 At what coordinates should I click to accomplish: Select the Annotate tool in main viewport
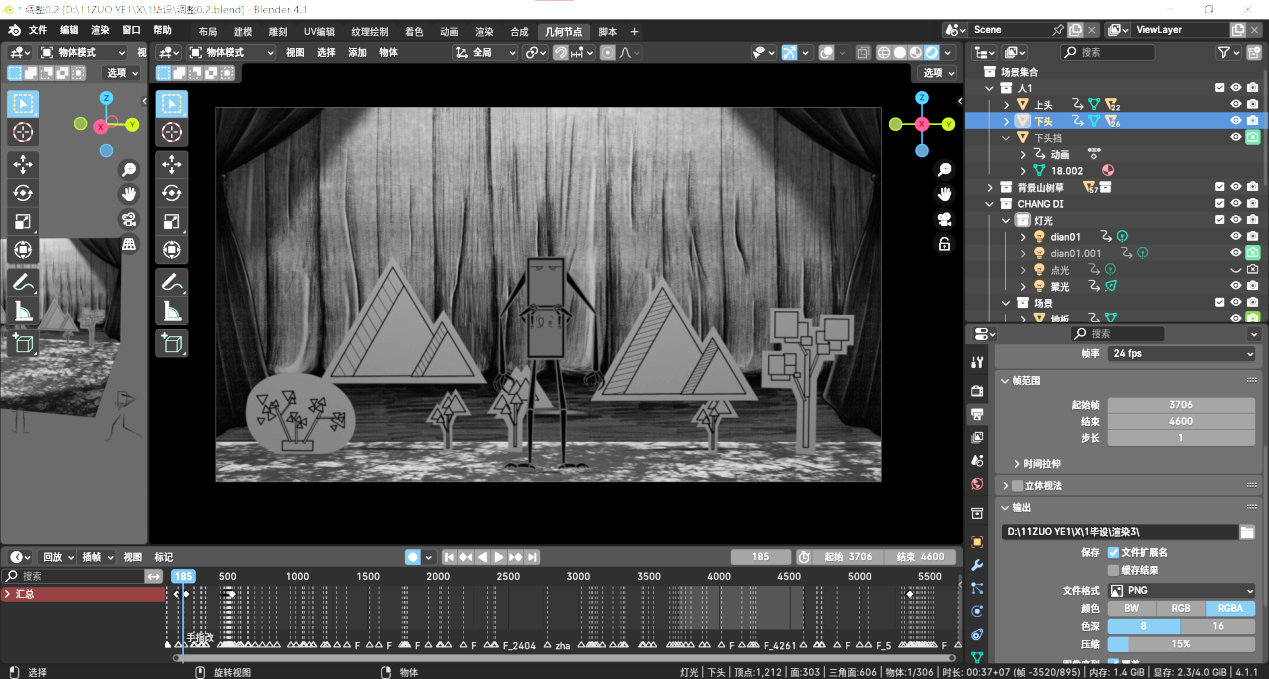click(x=171, y=283)
